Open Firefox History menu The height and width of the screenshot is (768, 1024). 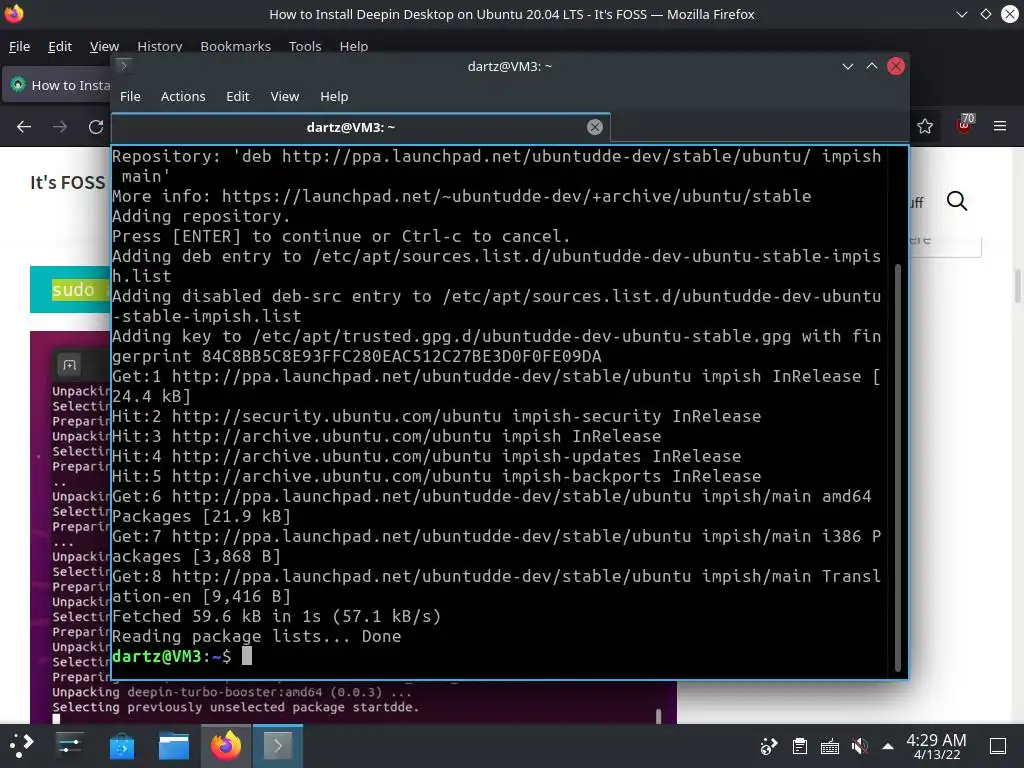(x=159, y=46)
